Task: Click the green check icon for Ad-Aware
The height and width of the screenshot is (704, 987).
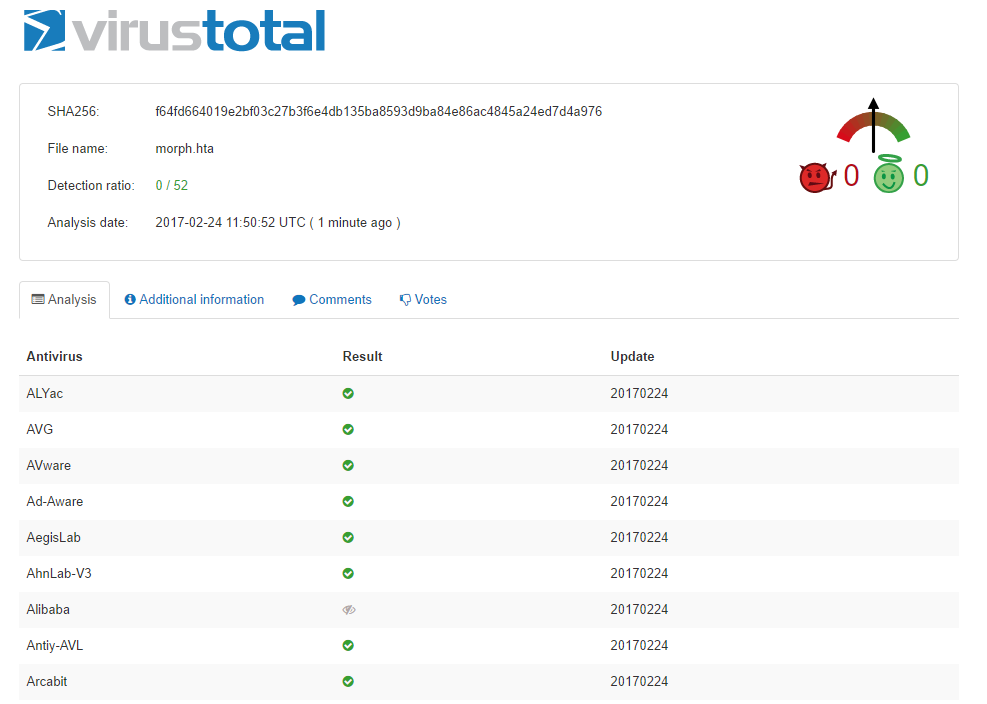Action: tap(348, 501)
